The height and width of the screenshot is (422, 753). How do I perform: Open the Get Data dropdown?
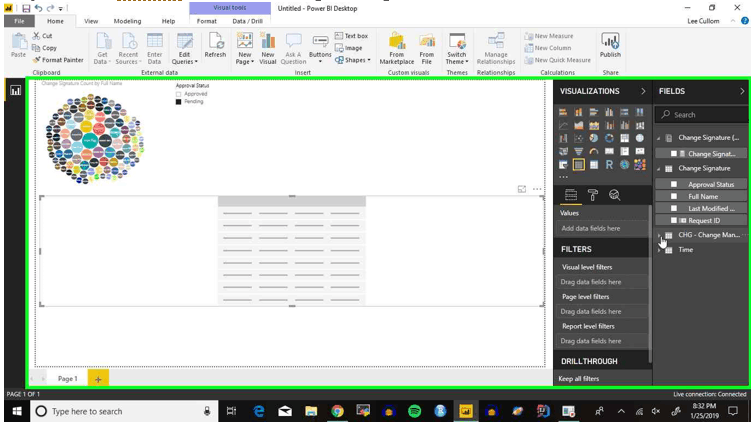[x=102, y=48]
